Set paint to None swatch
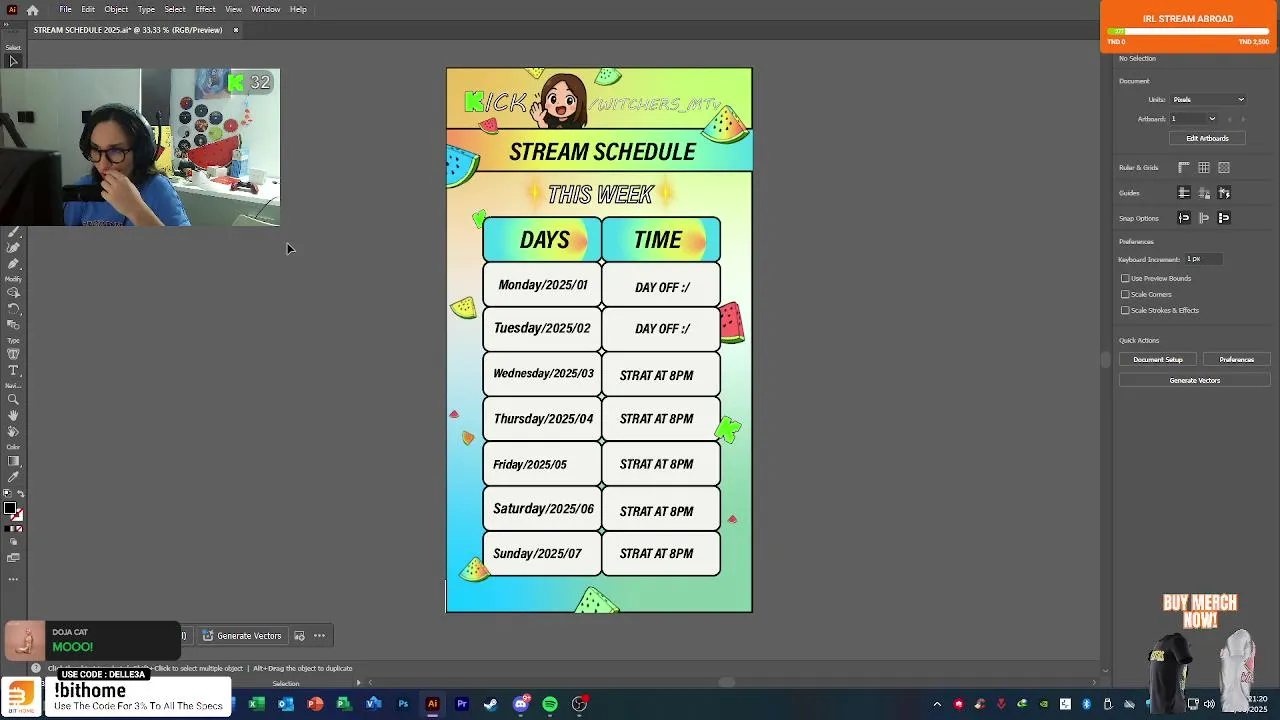This screenshot has width=1280, height=720. pos(21,528)
